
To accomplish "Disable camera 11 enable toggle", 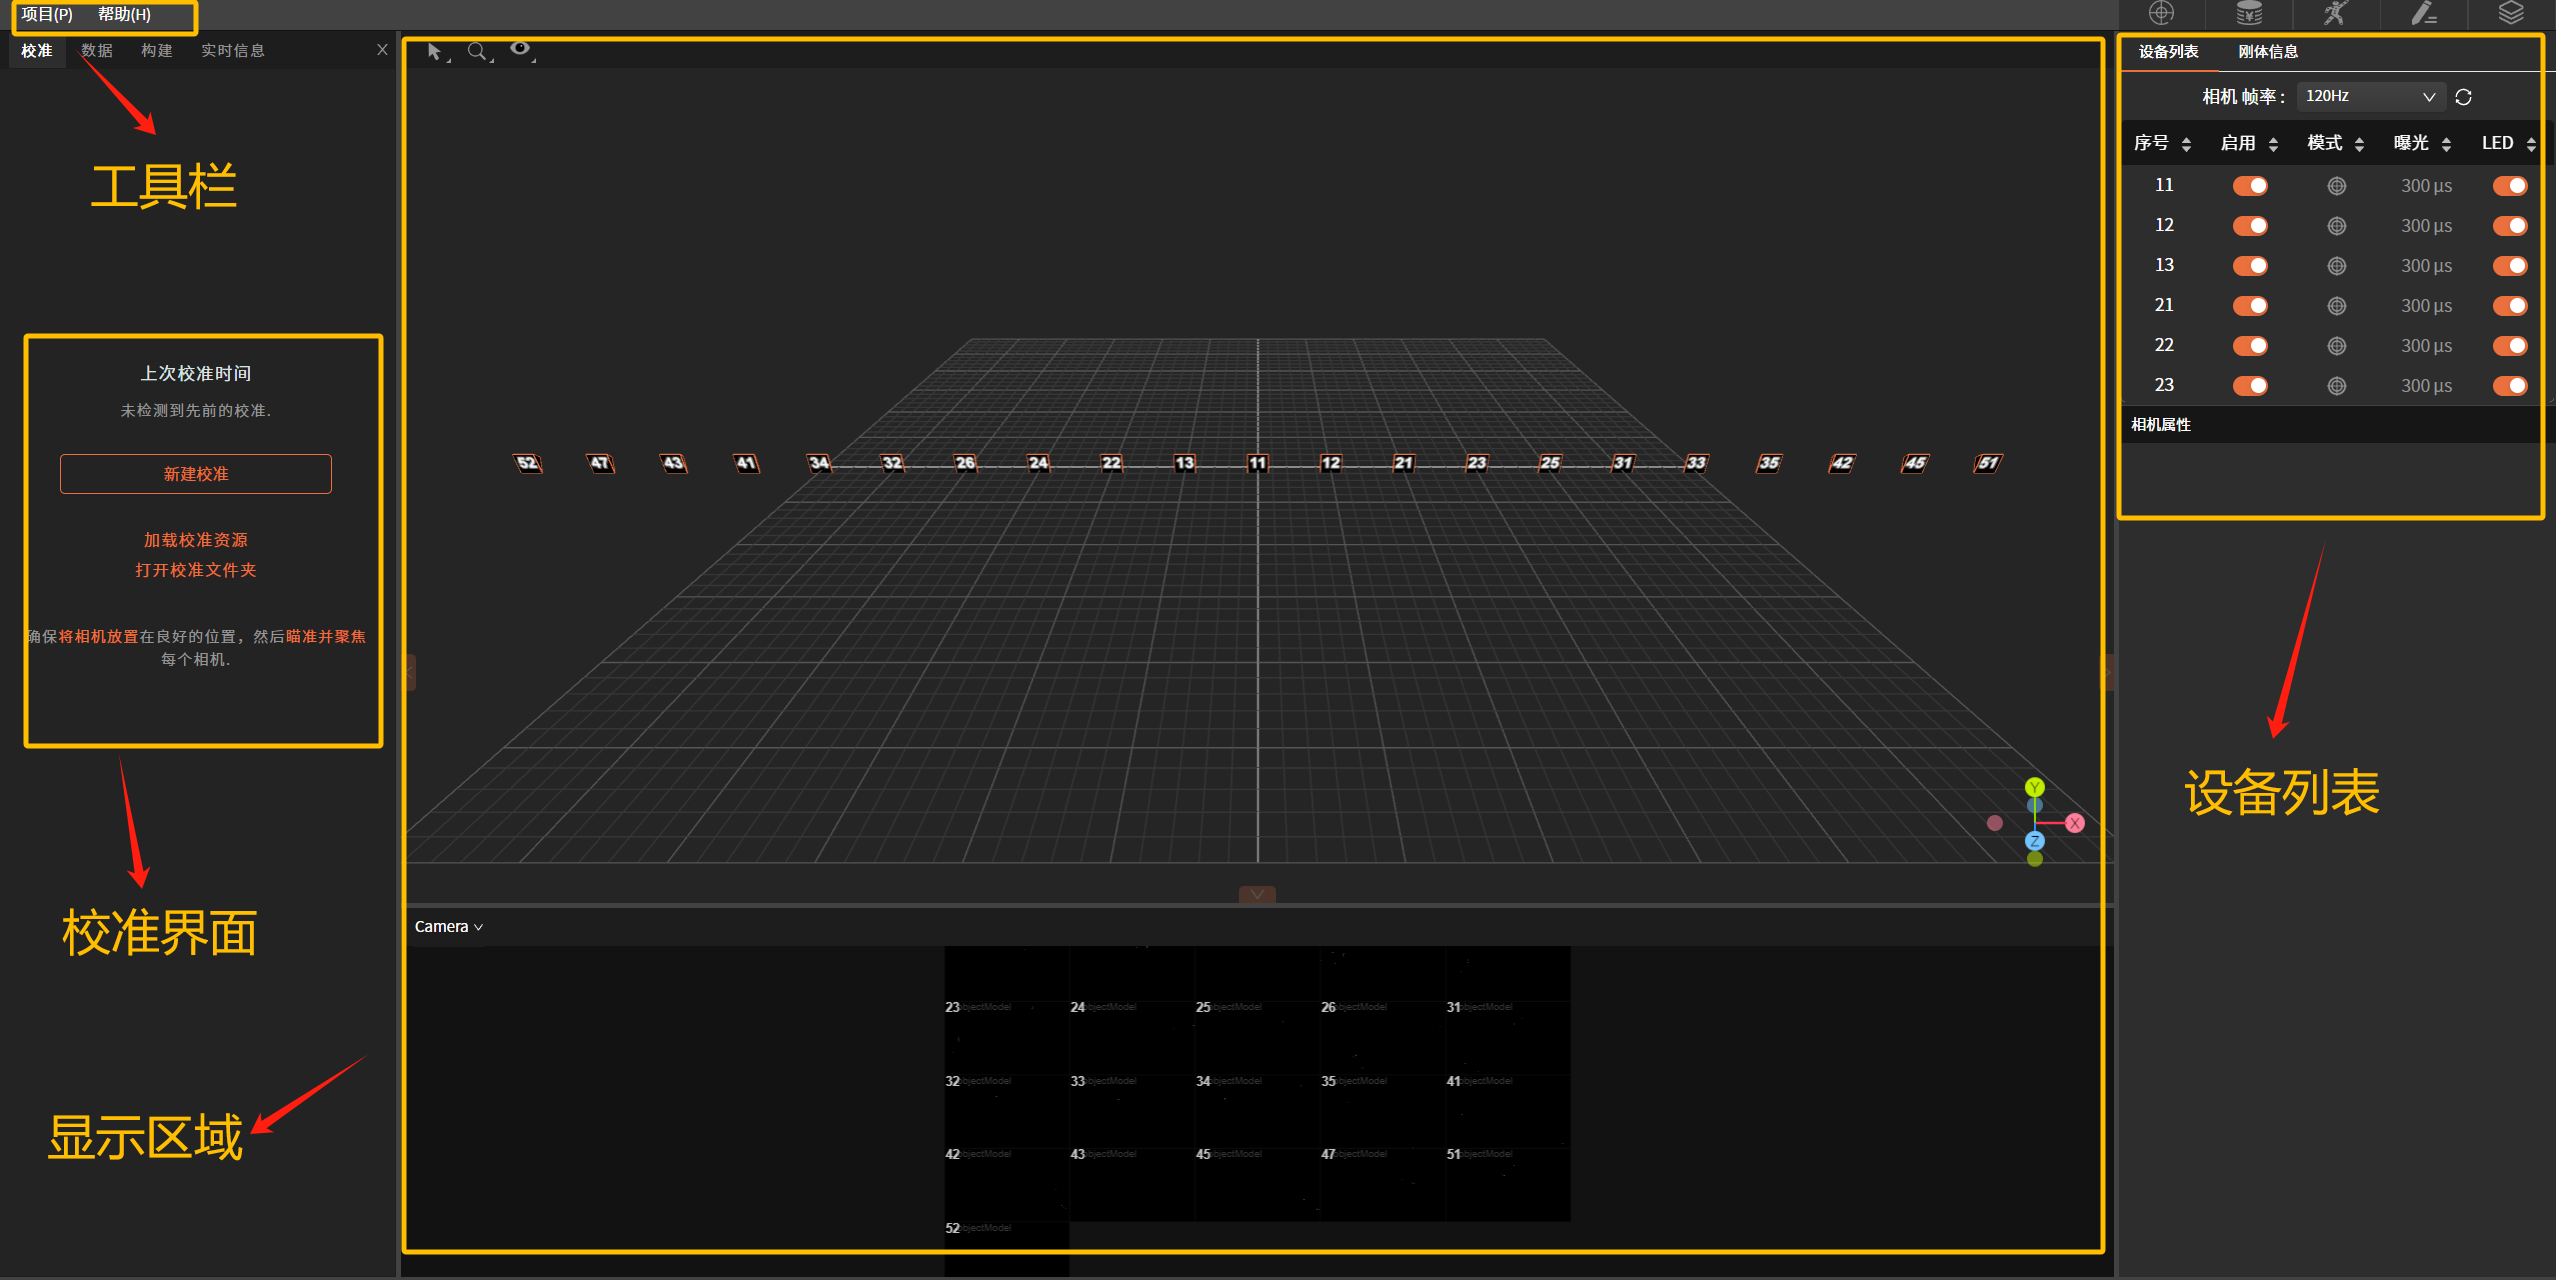I will pos(2250,186).
